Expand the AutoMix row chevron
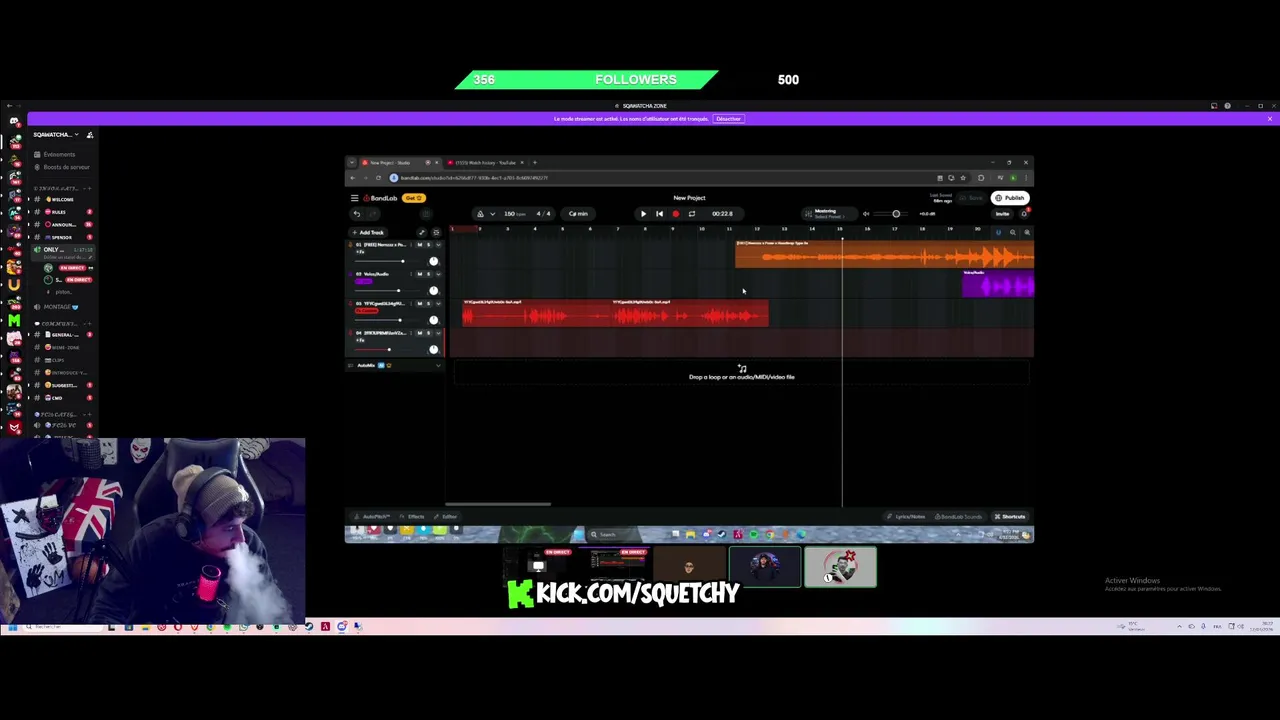Viewport: 1280px width, 720px height. [438, 365]
